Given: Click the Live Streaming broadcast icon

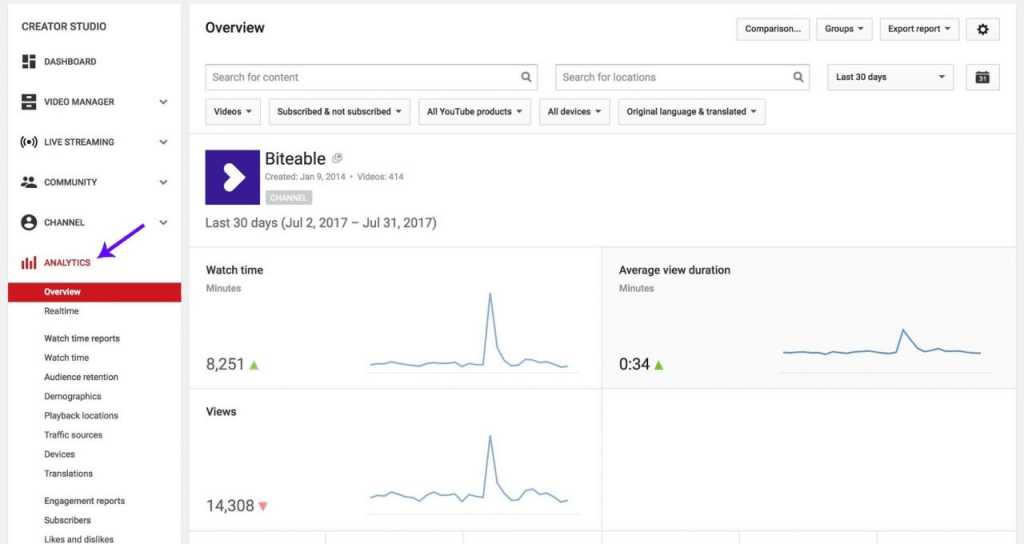Looking at the screenshot, I should [x=29, y=142].
